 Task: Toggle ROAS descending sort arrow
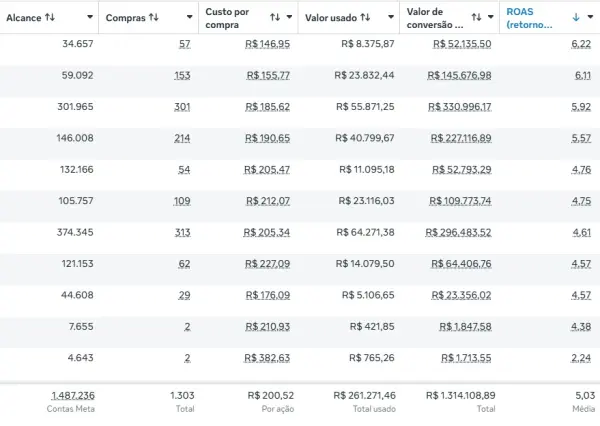[576, 17]
